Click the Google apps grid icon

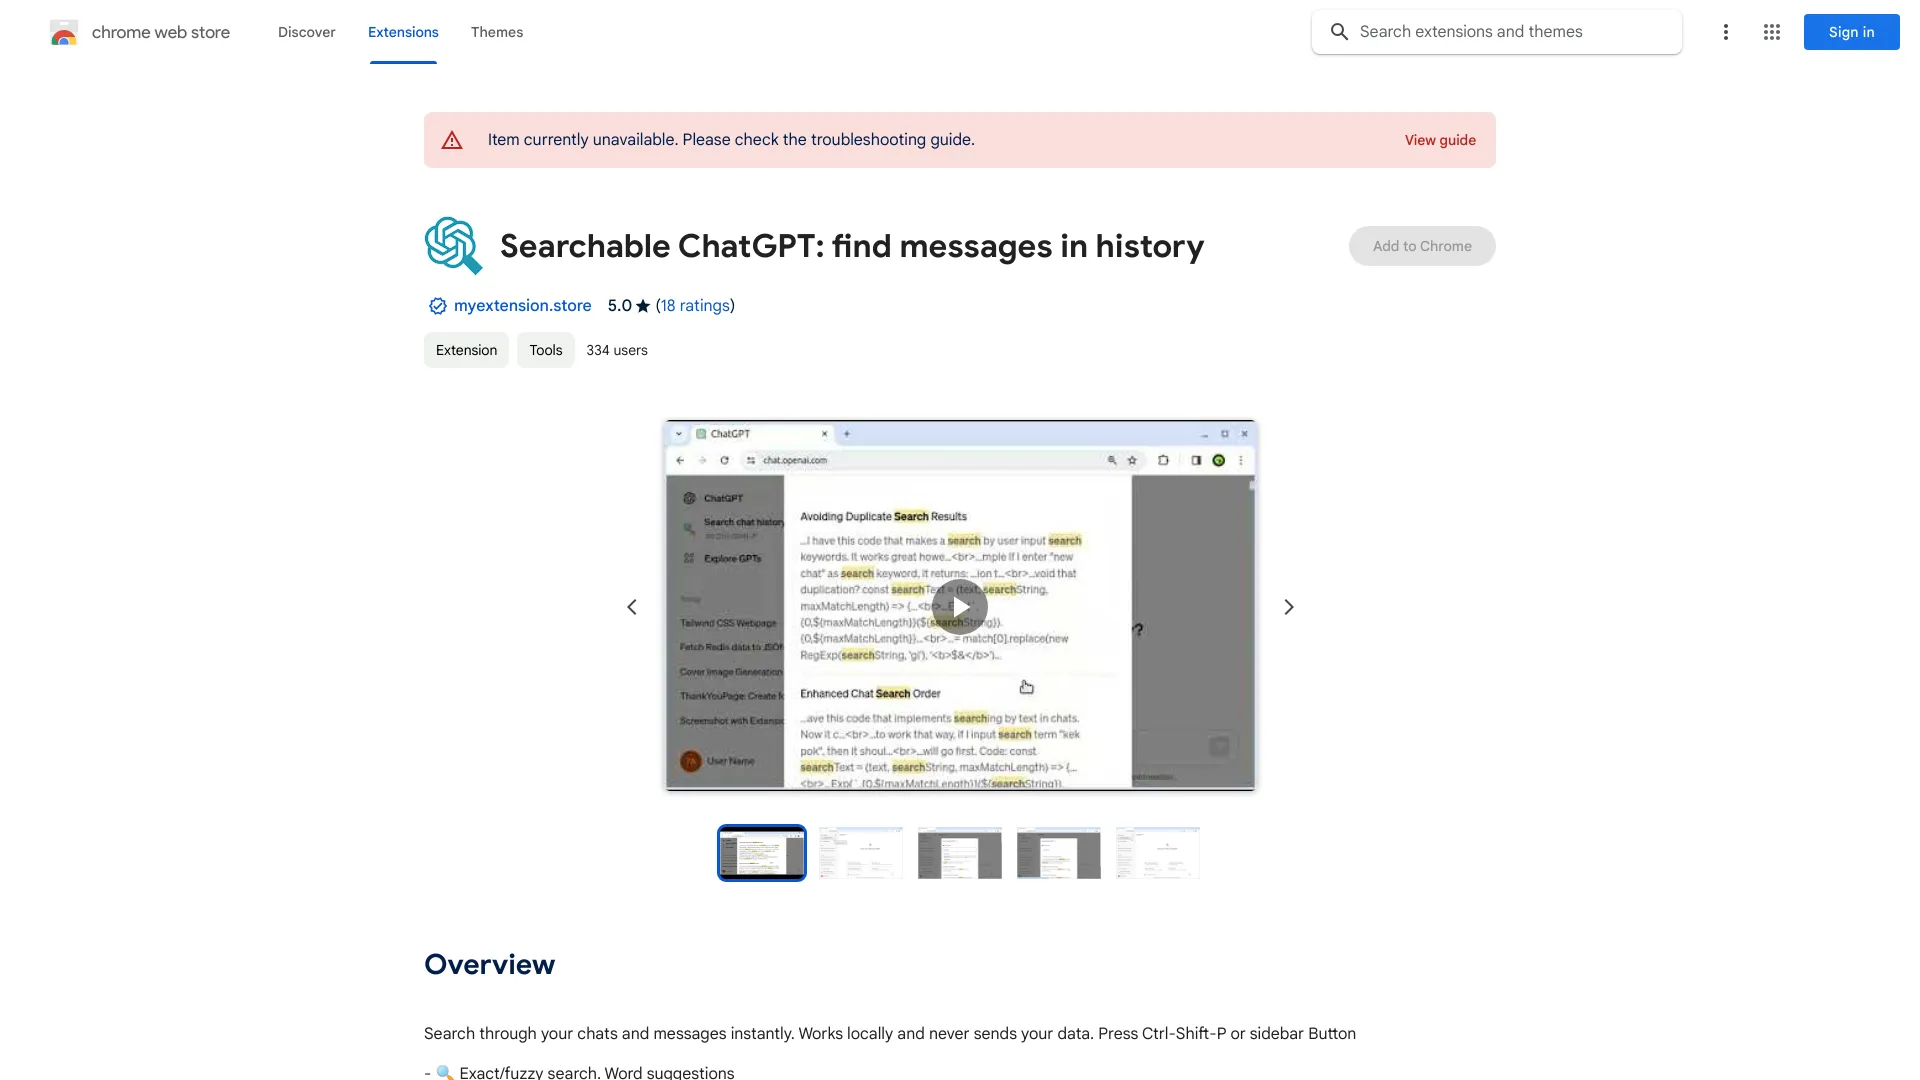pyautogui.click(x=1772, y=32)
